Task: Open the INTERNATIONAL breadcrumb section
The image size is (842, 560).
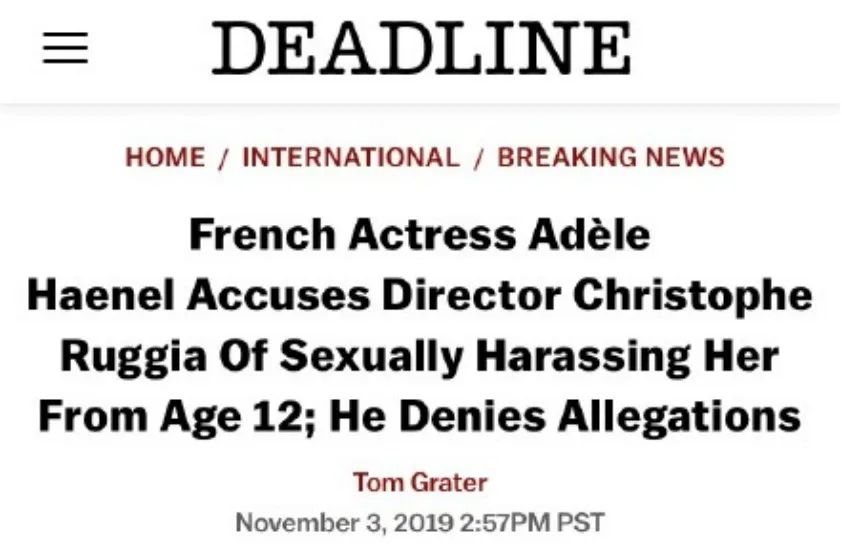Action: coord(351,157)
